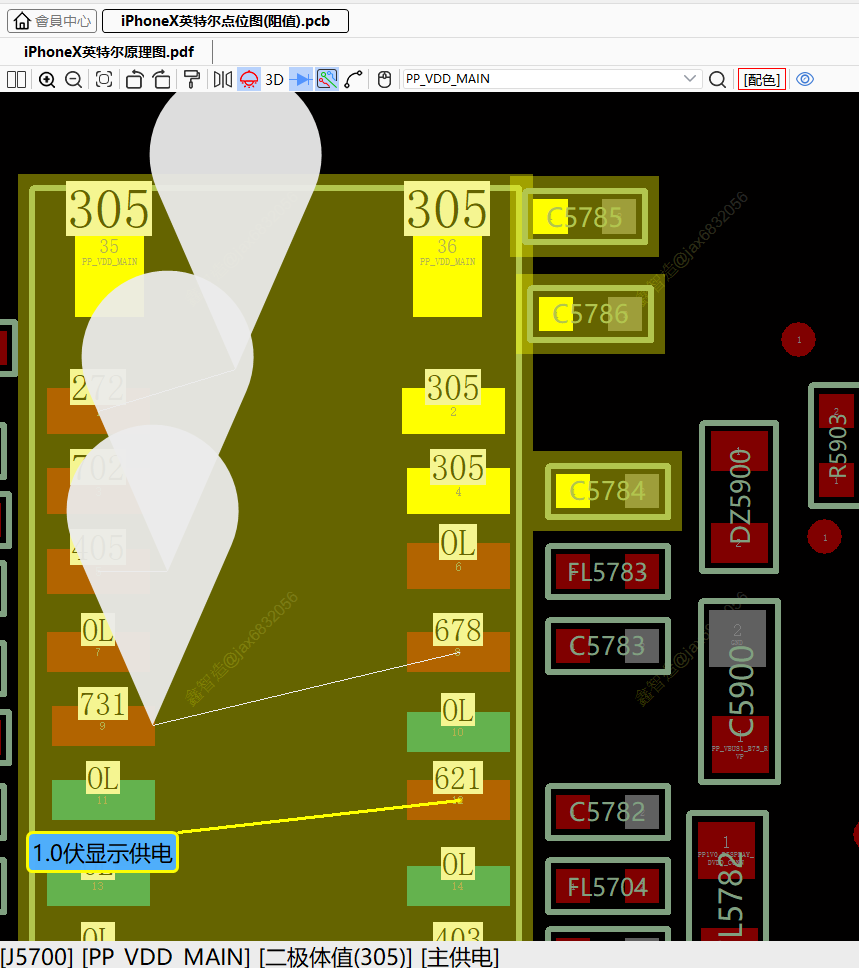Click the red test point right of DZ5900
The height and width of the screenshot is (968, 859).
click(x=824, y=537)
